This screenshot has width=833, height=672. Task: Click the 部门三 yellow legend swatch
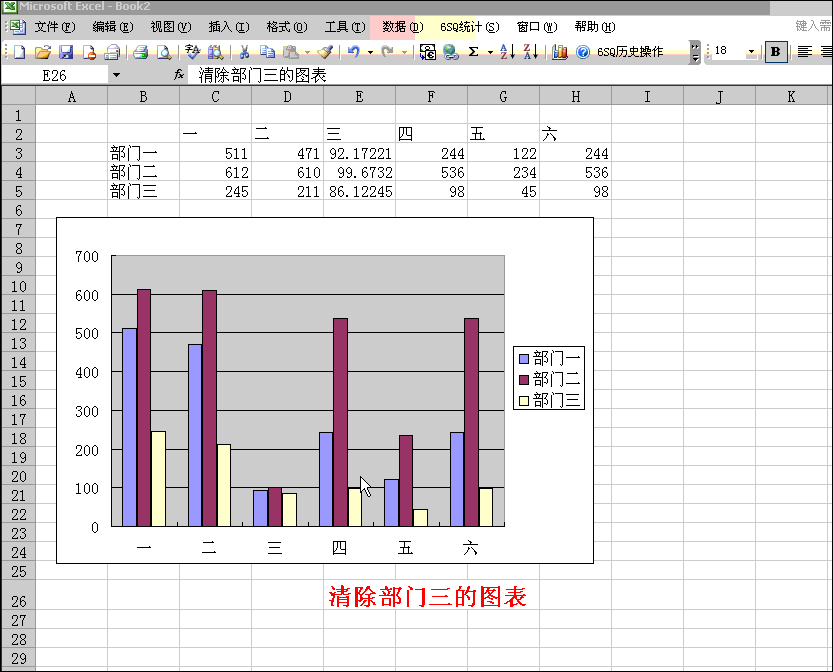click(524, 401)
